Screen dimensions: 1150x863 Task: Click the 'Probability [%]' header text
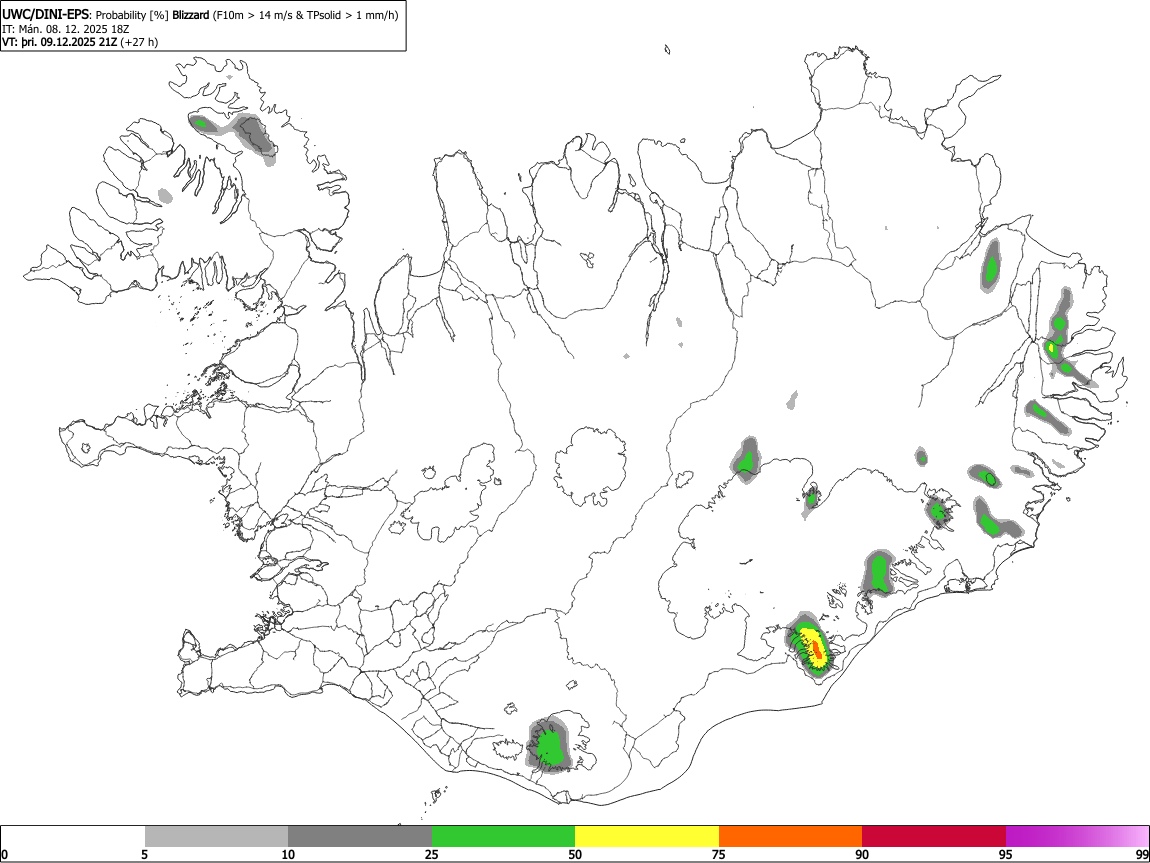[132, 15]
